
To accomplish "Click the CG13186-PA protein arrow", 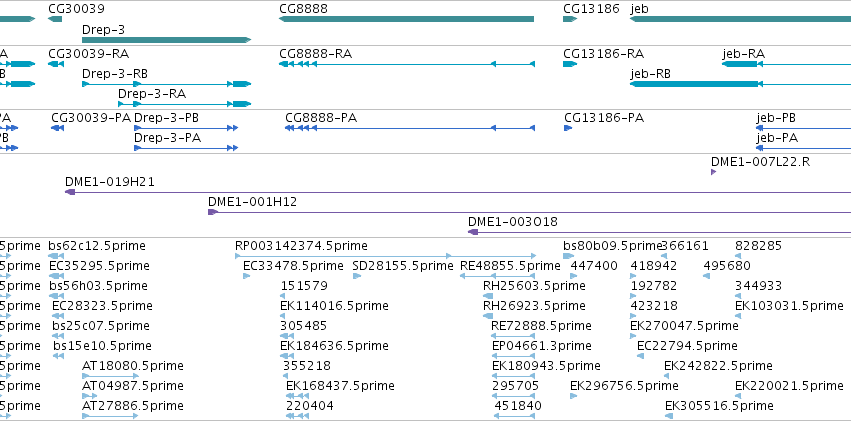I will (568, 128).
